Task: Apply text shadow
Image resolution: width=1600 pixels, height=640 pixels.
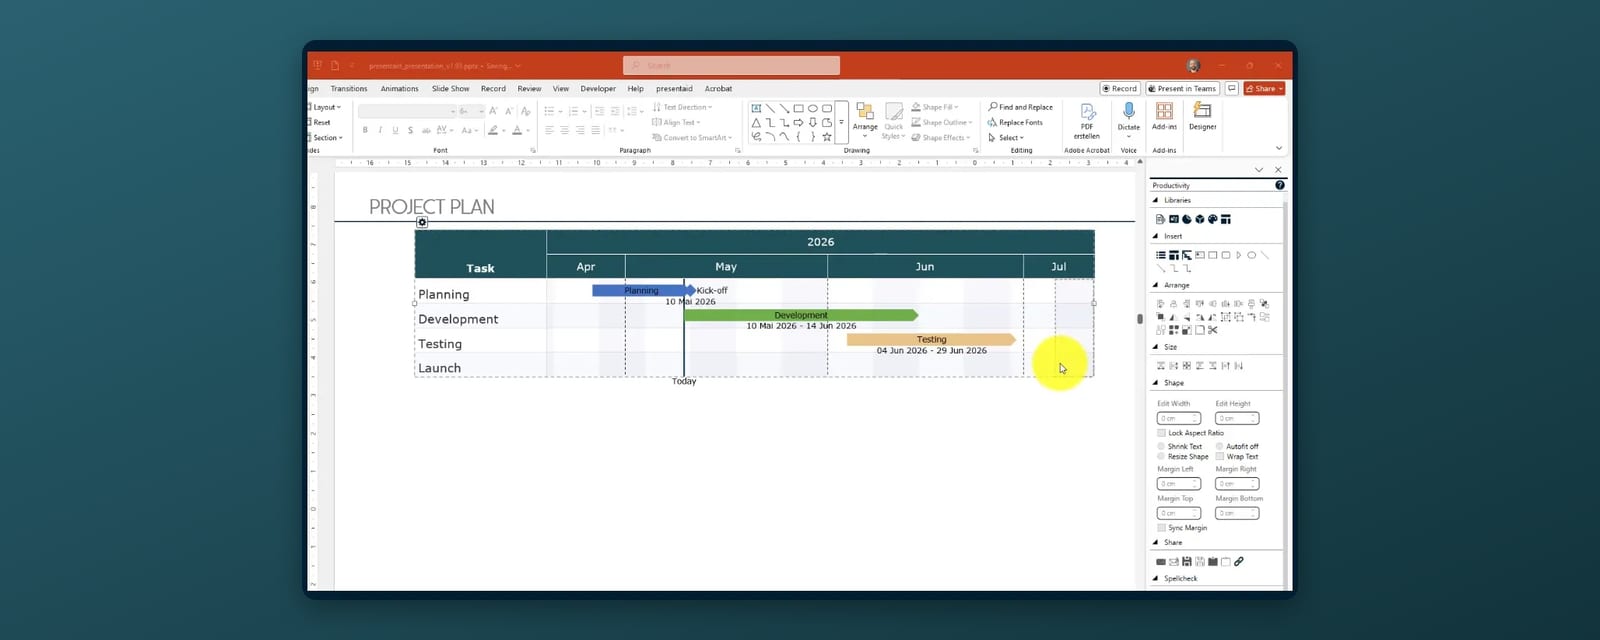Action: tap(410, 130)
